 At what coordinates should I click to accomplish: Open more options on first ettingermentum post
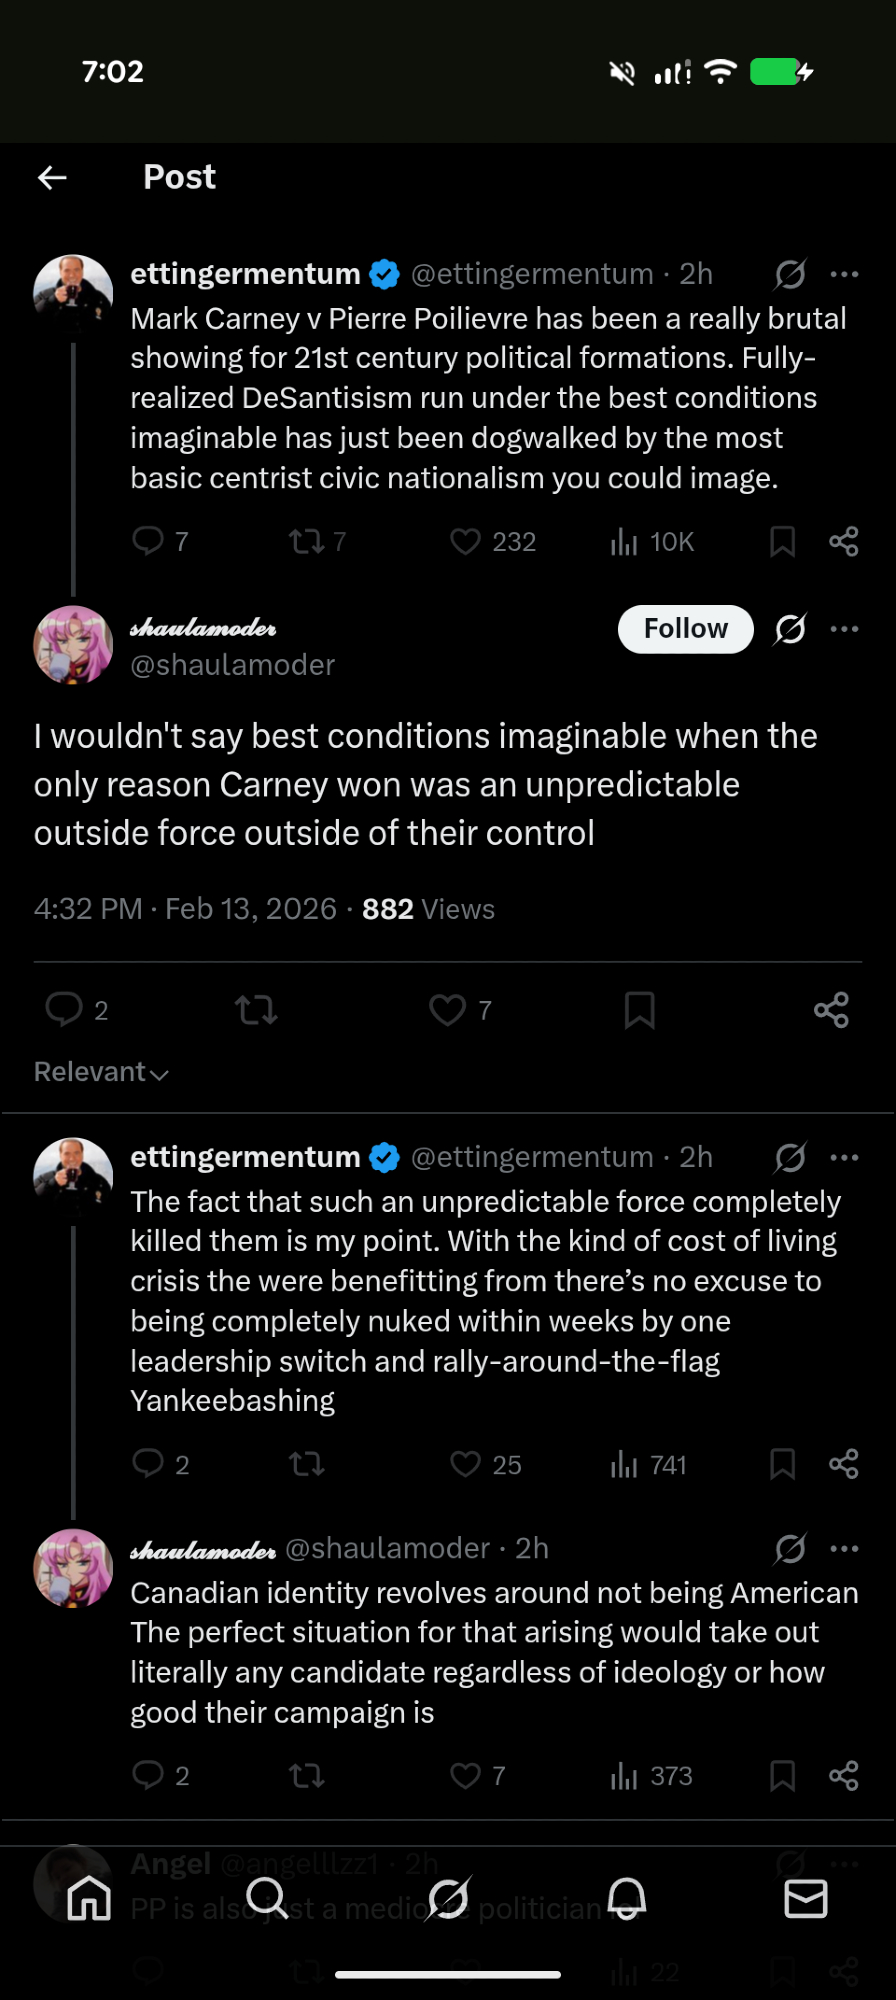[x=844, y=274]
